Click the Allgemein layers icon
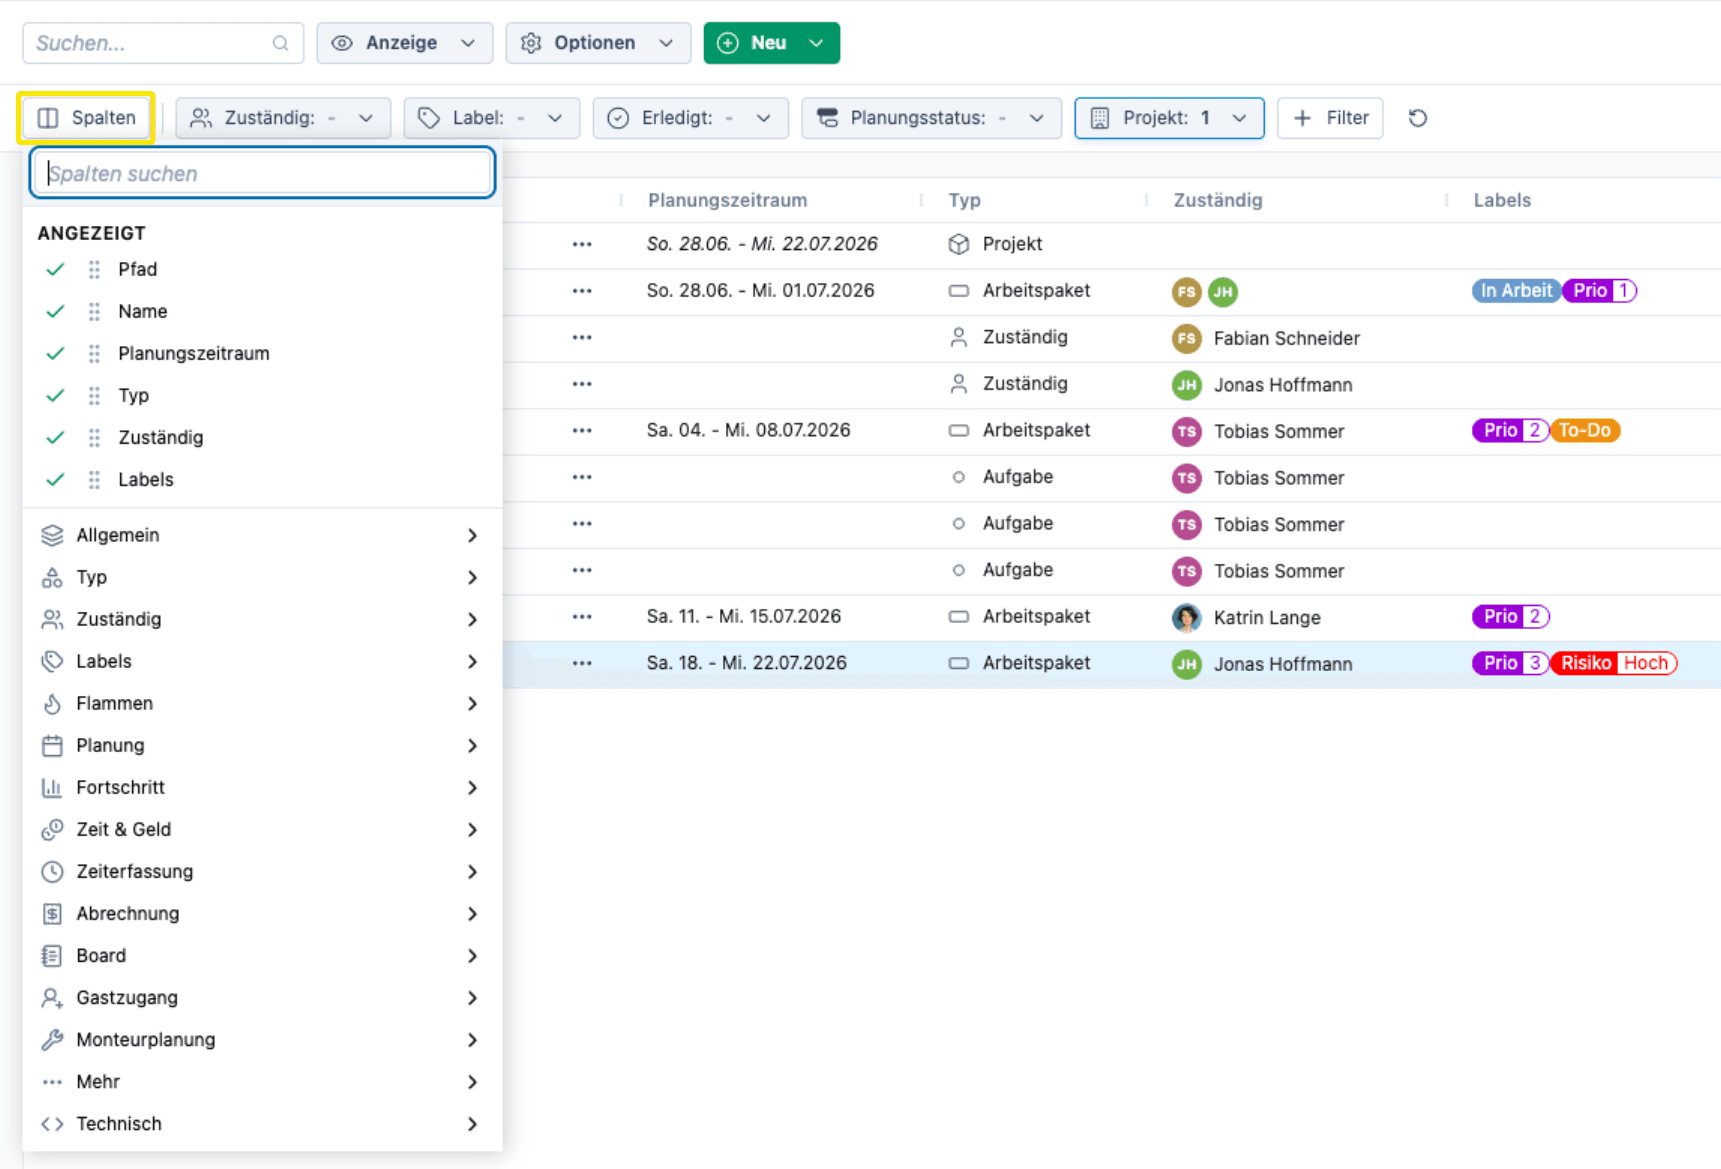Viewport: 1721px width, 1169px height. 52,535
